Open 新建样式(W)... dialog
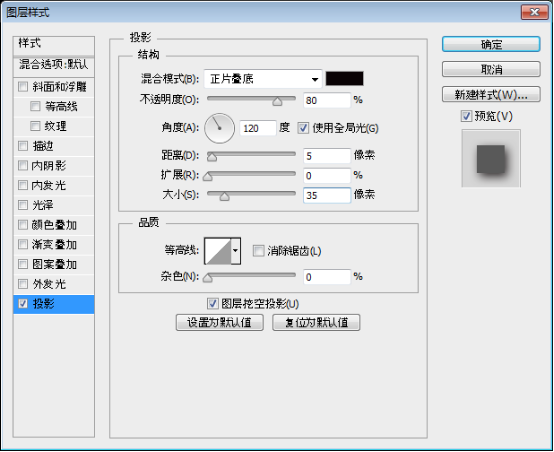 pyautogui.click(x=491, y=94)
